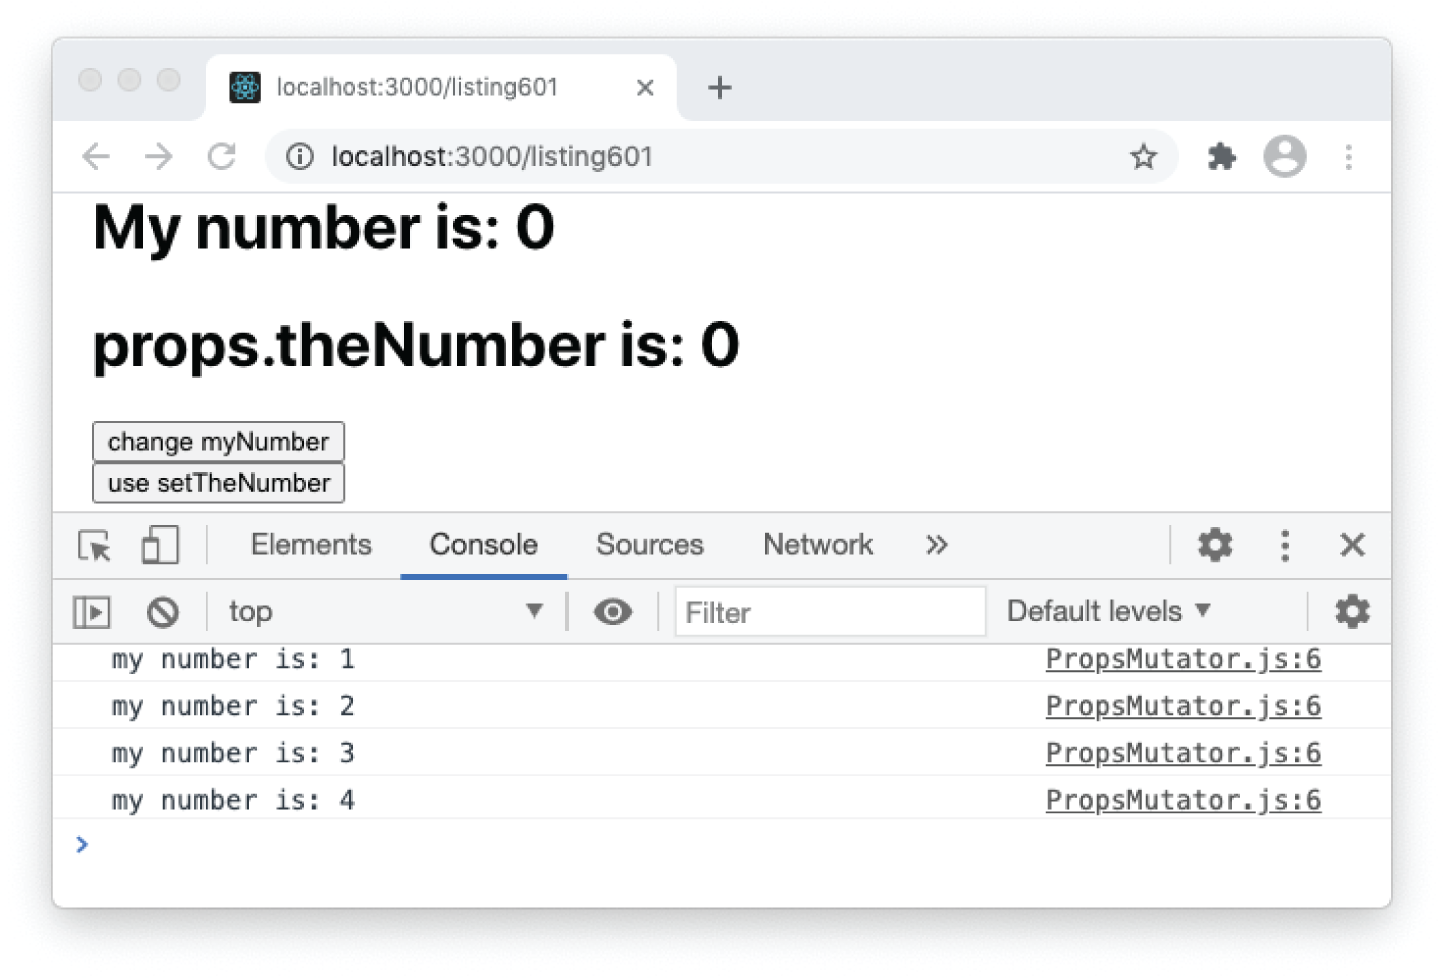
Task: Switch to the Sources tab
Action: point(649,545)
